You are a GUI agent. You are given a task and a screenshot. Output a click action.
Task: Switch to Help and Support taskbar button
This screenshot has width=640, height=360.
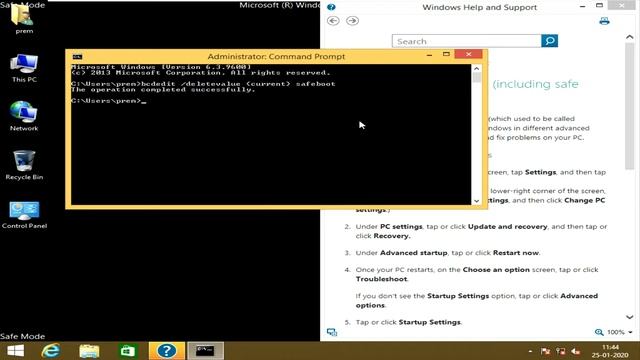coord(167,351)
